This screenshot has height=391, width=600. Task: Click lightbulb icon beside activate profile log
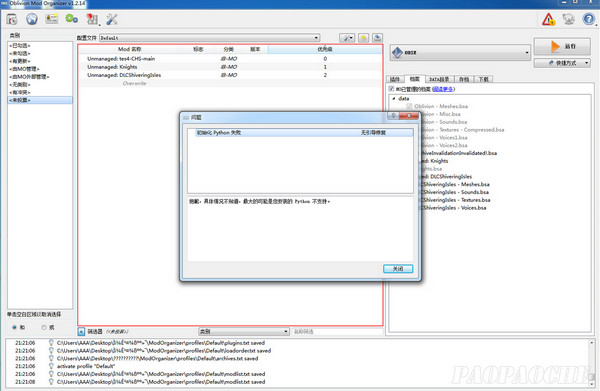(51, 366)
